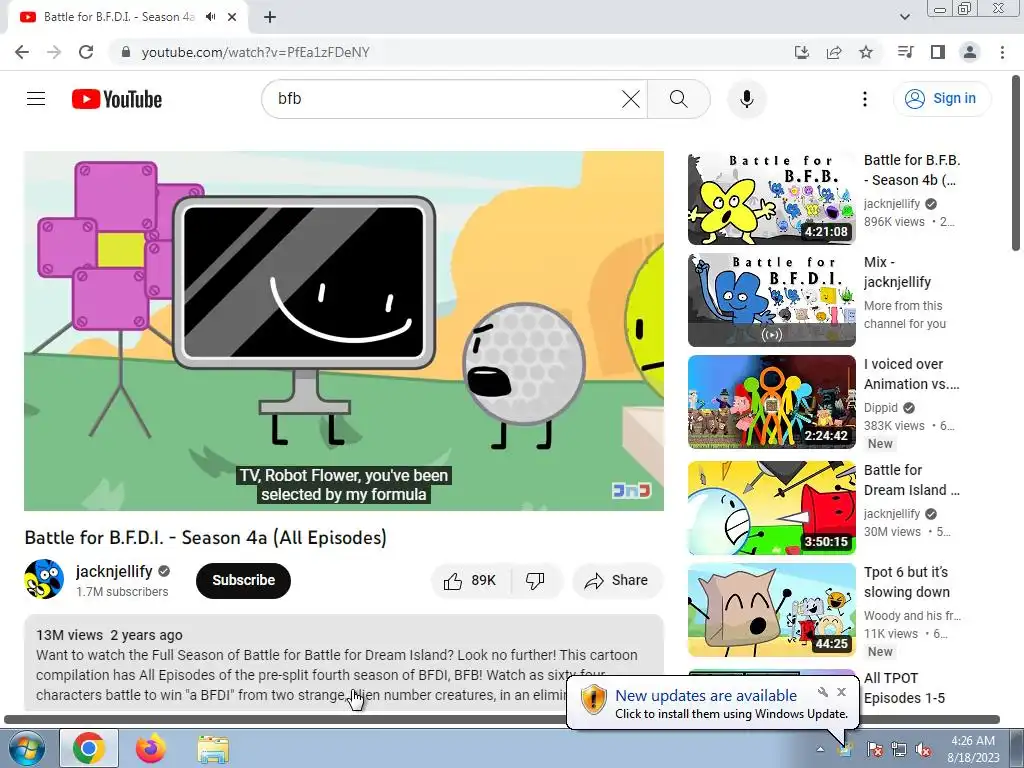Open the balloon's wrench options icon
Screen dimensions: 1024x768
pyautogui.click(x=823, y=692)
